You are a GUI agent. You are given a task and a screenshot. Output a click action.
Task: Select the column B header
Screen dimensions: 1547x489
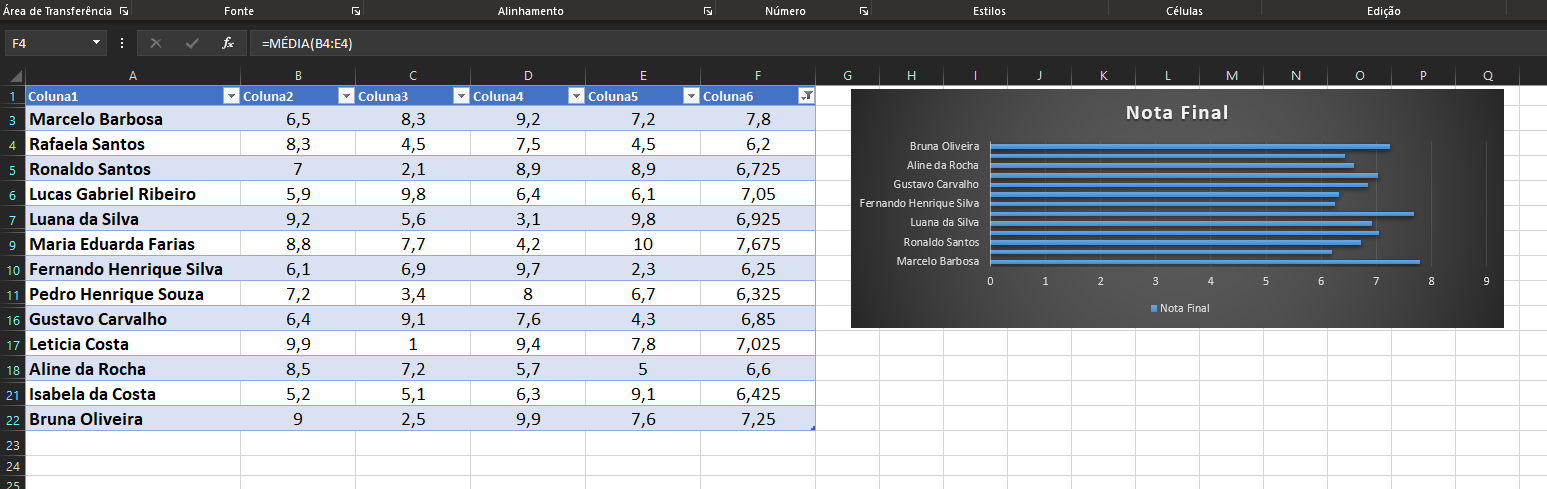(298, 76)
